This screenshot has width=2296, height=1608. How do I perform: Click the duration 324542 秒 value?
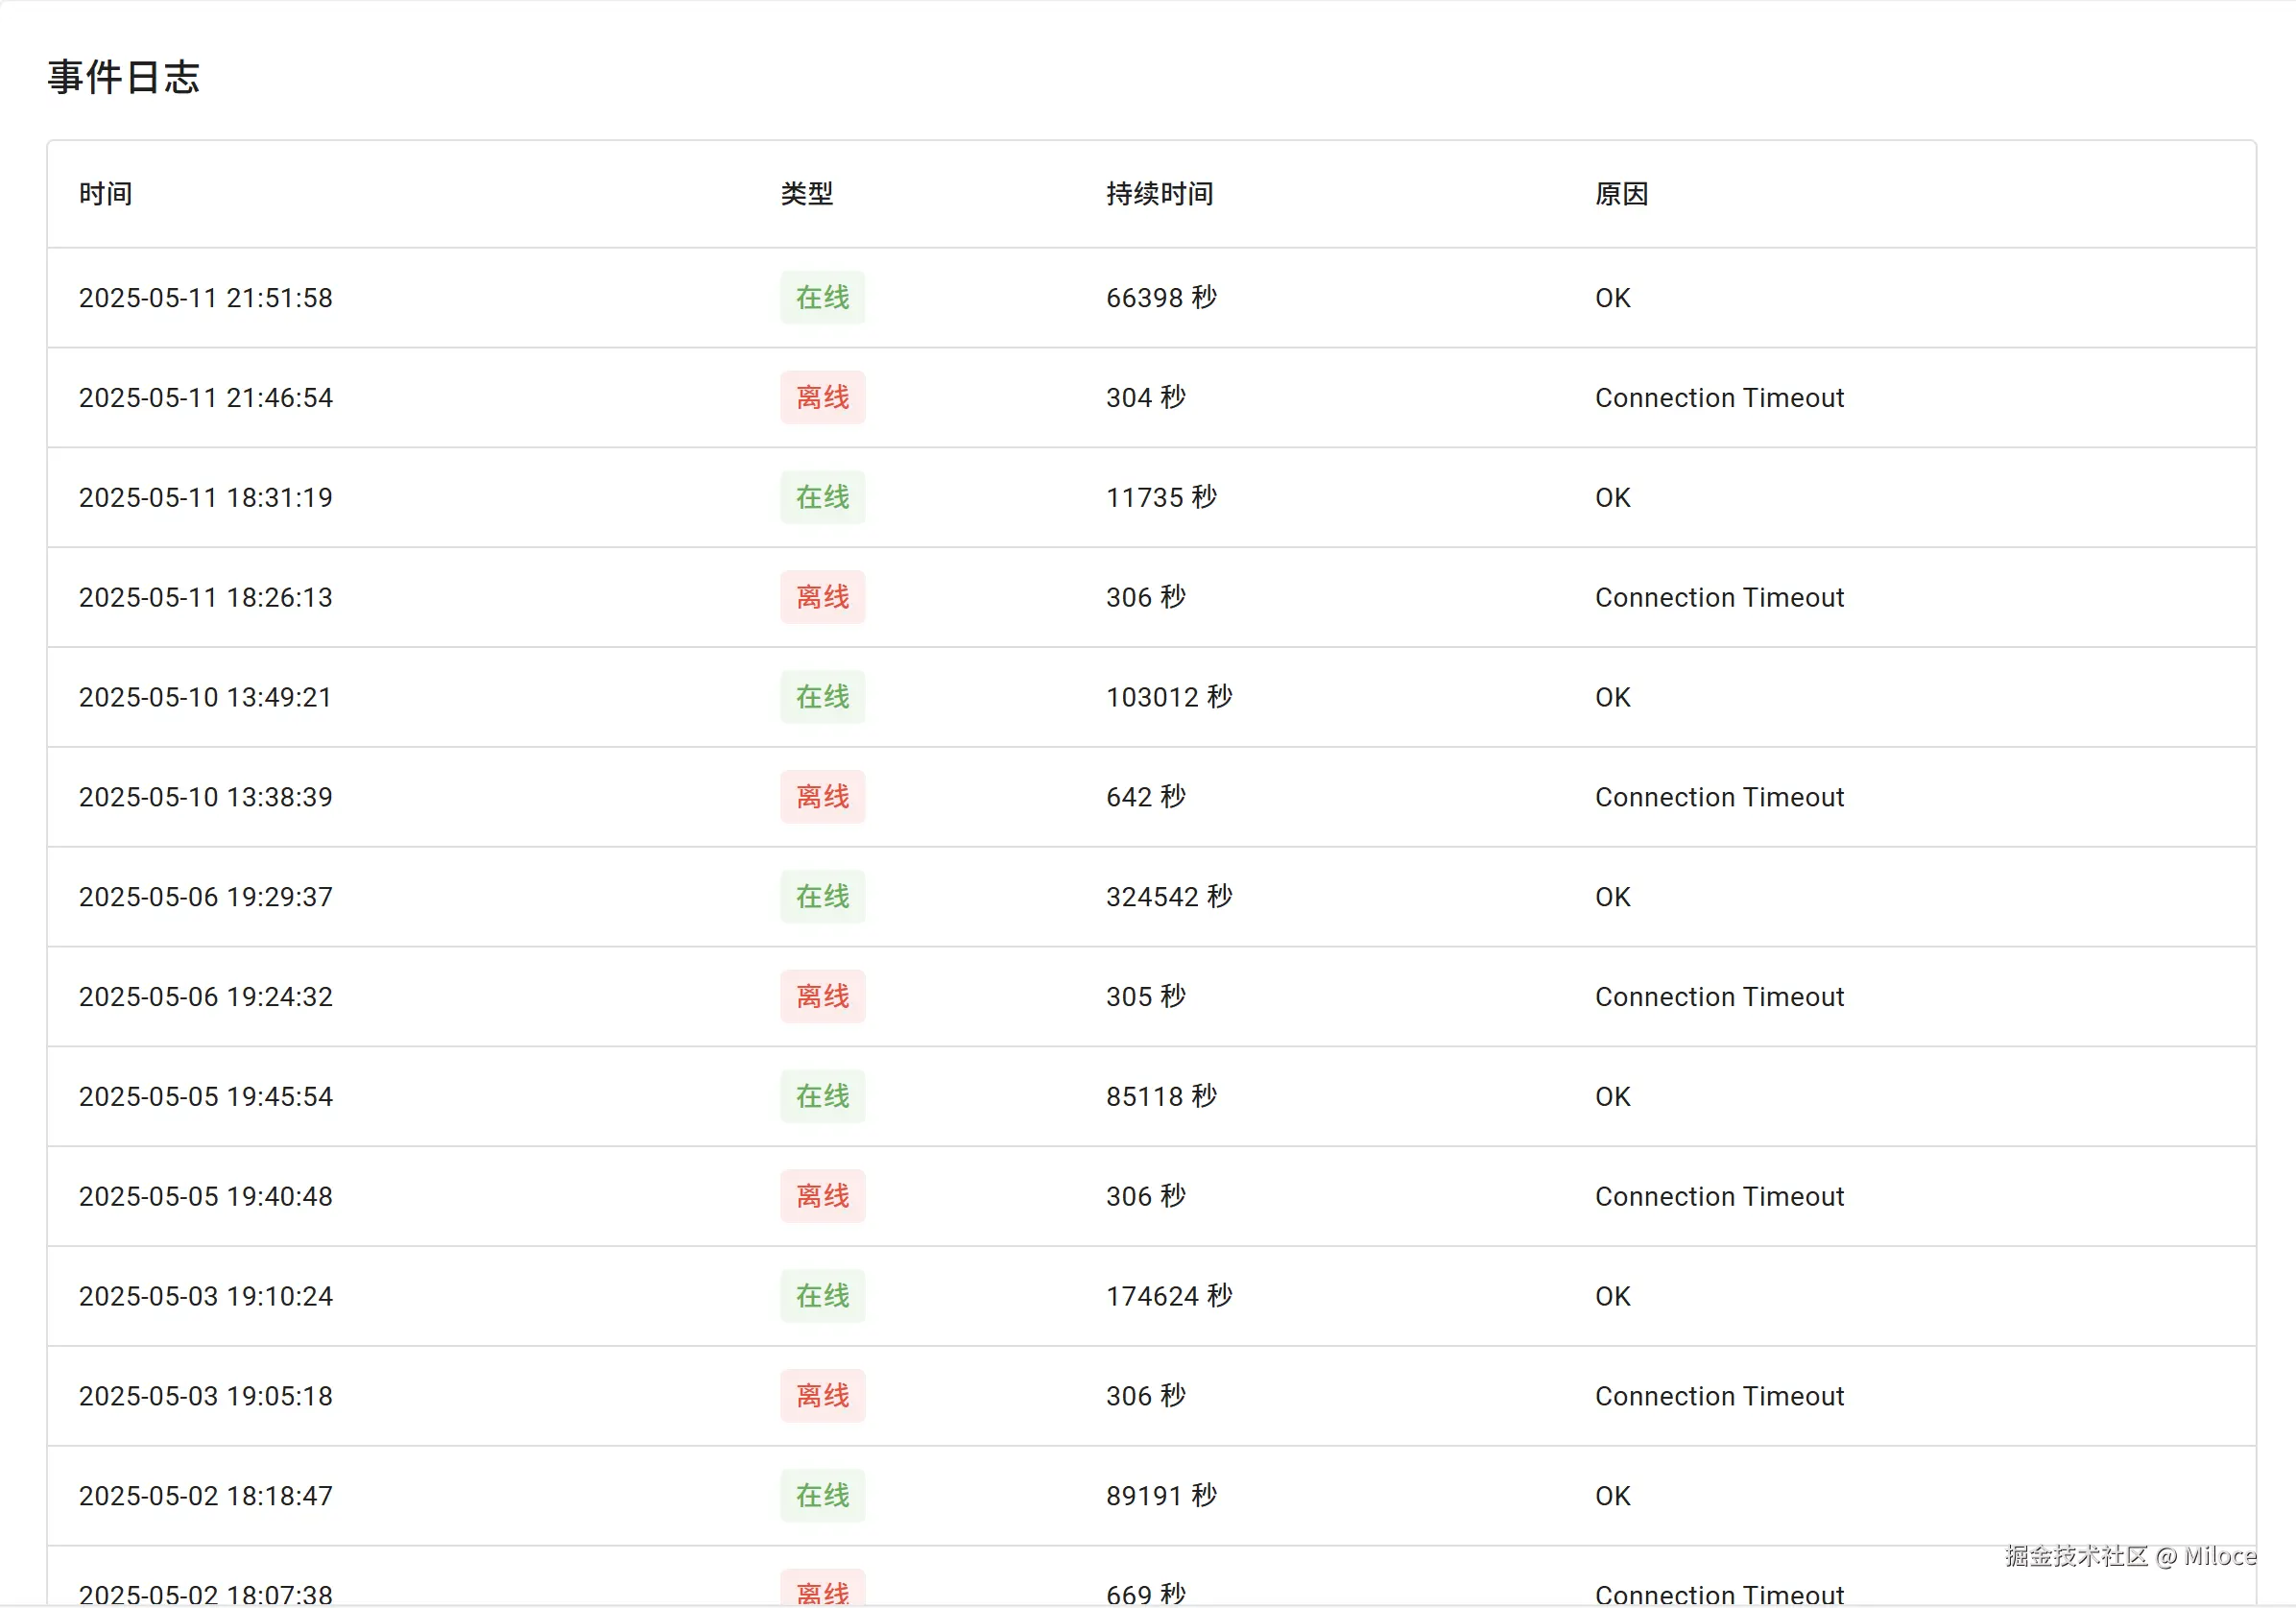[1168, 896]
